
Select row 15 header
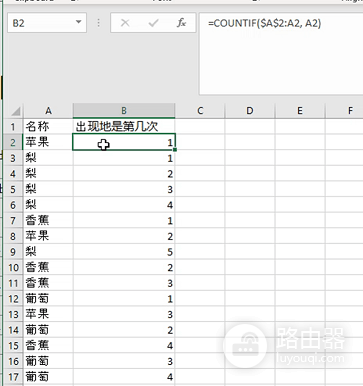[13, 345]
